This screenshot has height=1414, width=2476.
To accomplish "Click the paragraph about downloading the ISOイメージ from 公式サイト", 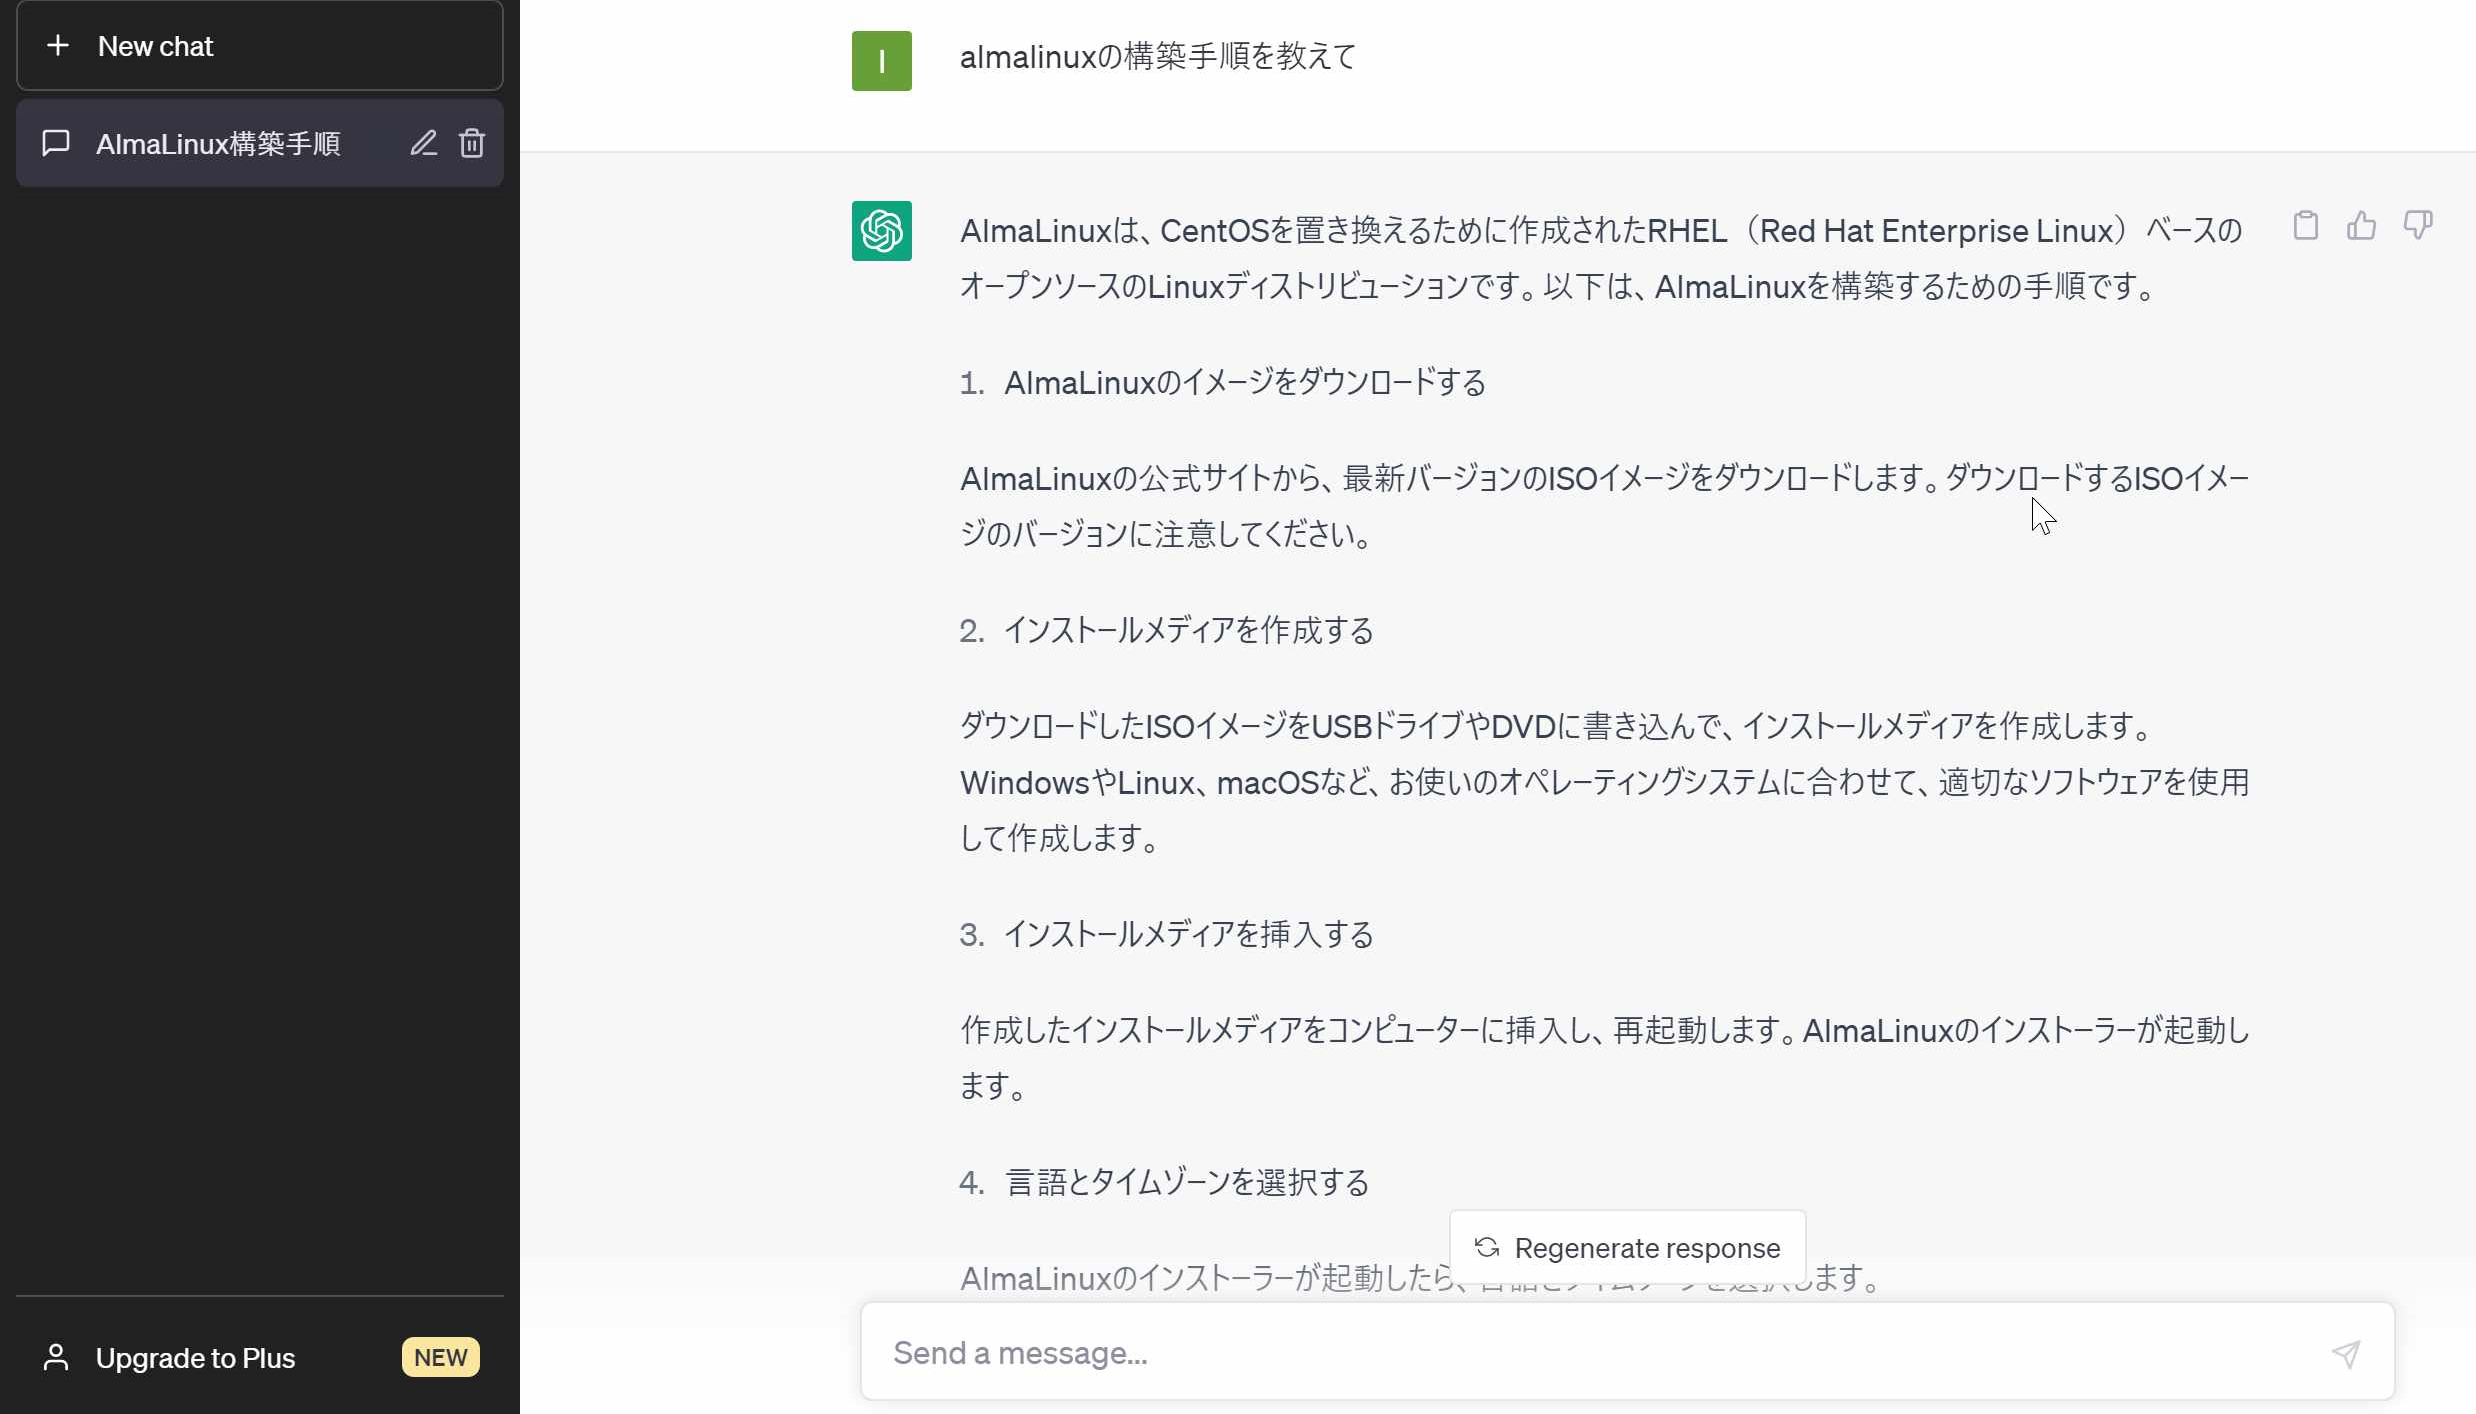I will (1604, 507).
